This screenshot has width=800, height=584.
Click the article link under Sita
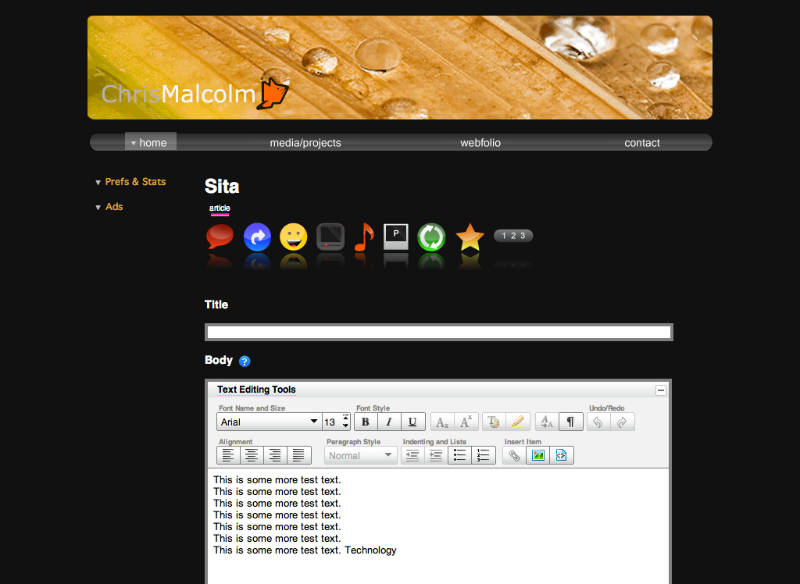pos(219,208)
